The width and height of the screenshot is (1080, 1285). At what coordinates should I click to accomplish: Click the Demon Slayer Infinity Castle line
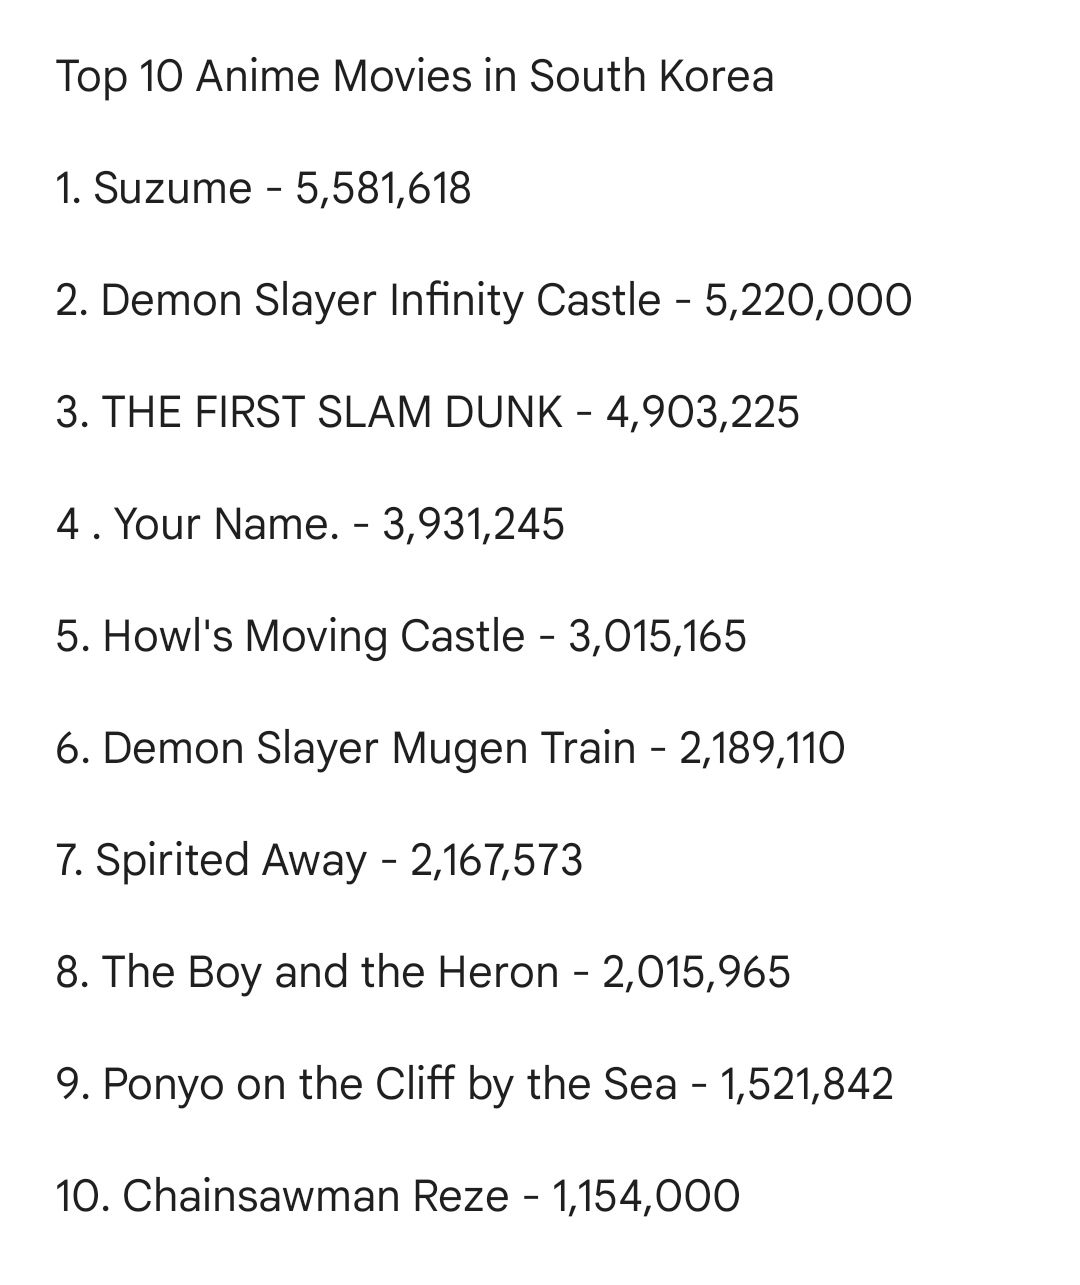click(x=484, y=301)
